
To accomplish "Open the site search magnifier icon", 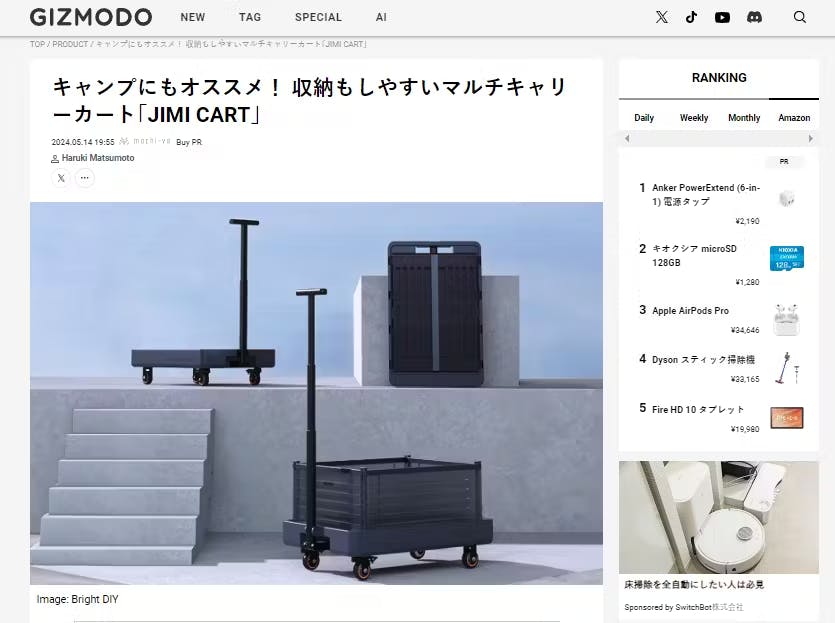I will [800, 17].
